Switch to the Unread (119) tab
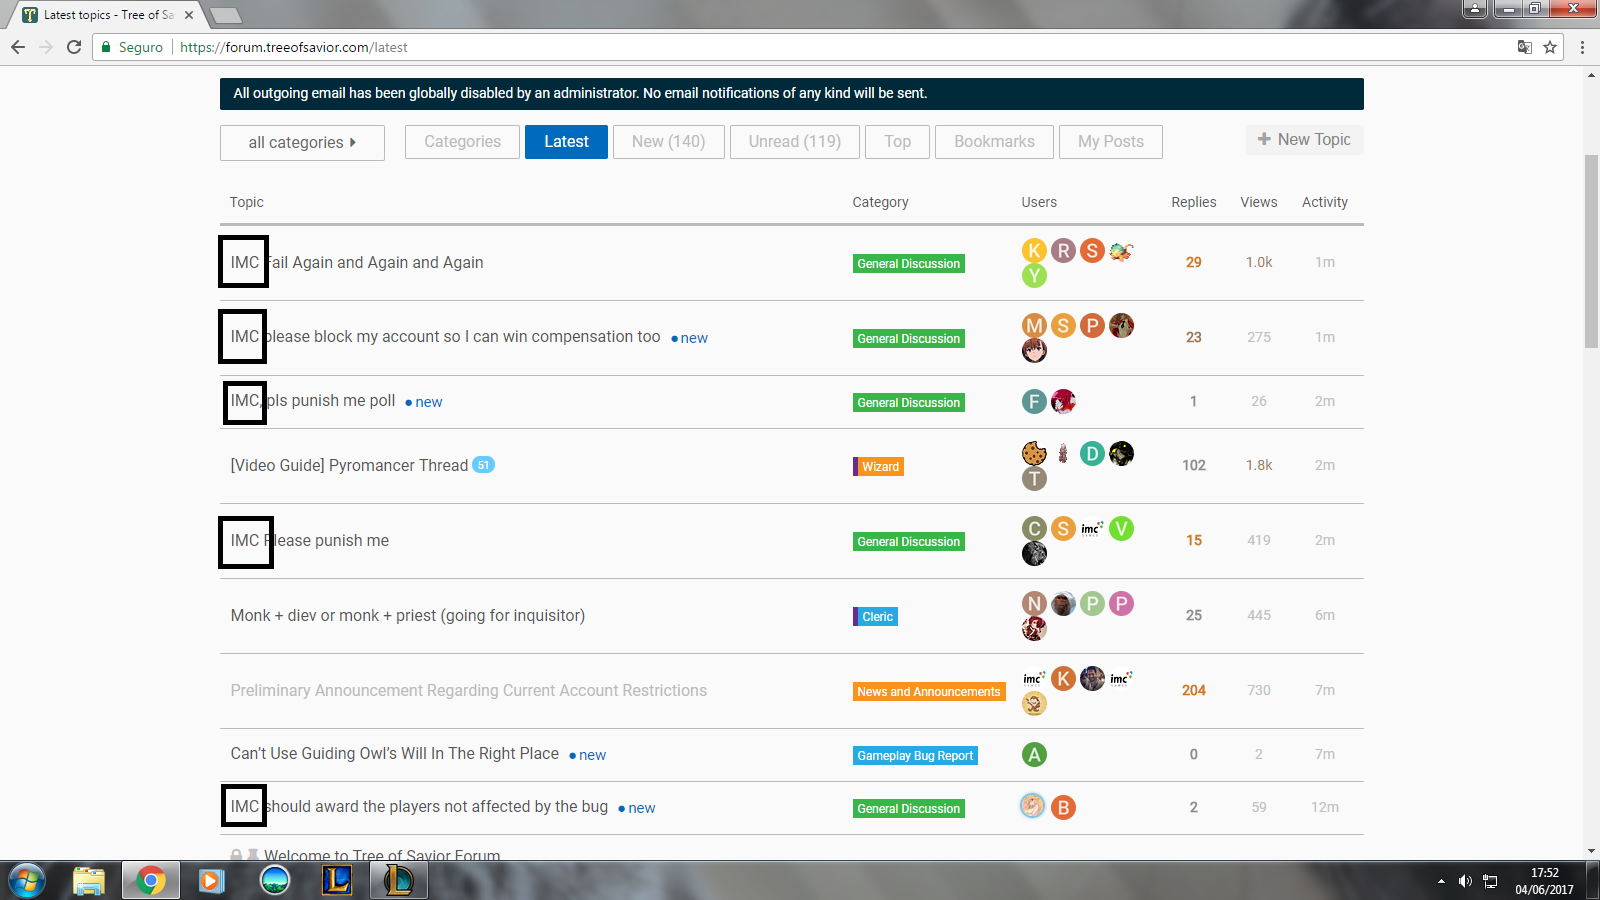 (x=794, y=142)
